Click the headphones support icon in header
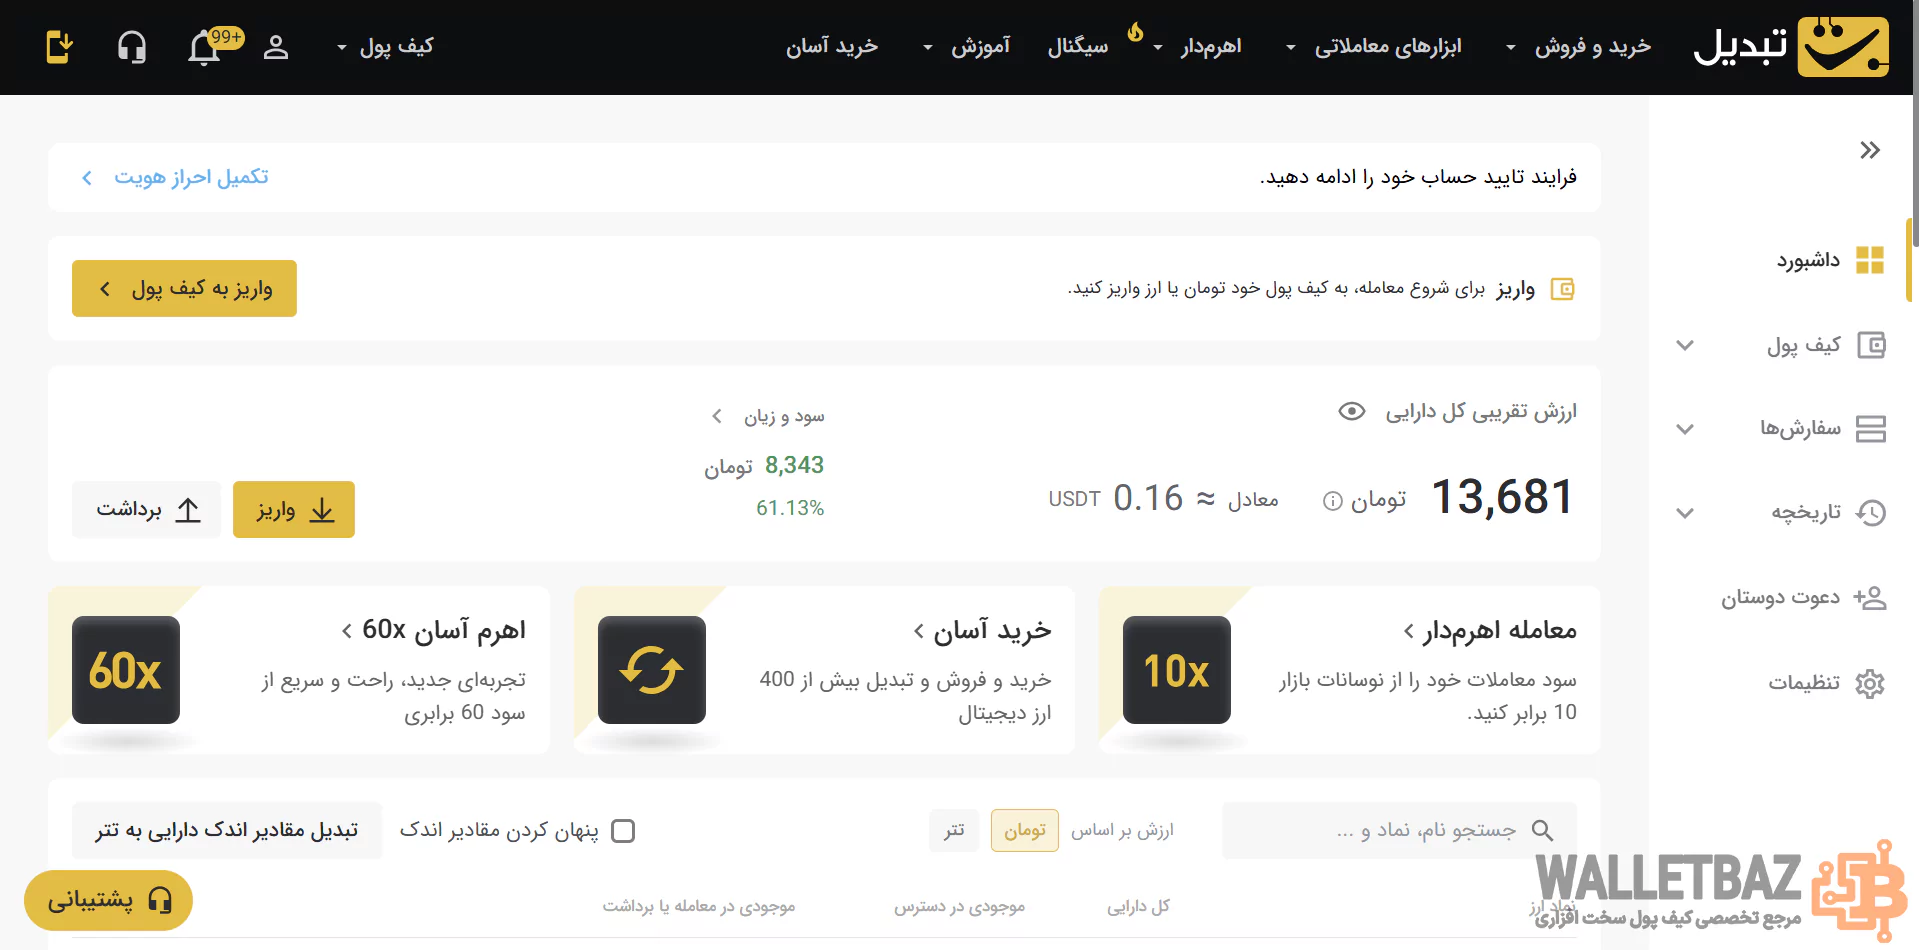 [x=132, y=47]
